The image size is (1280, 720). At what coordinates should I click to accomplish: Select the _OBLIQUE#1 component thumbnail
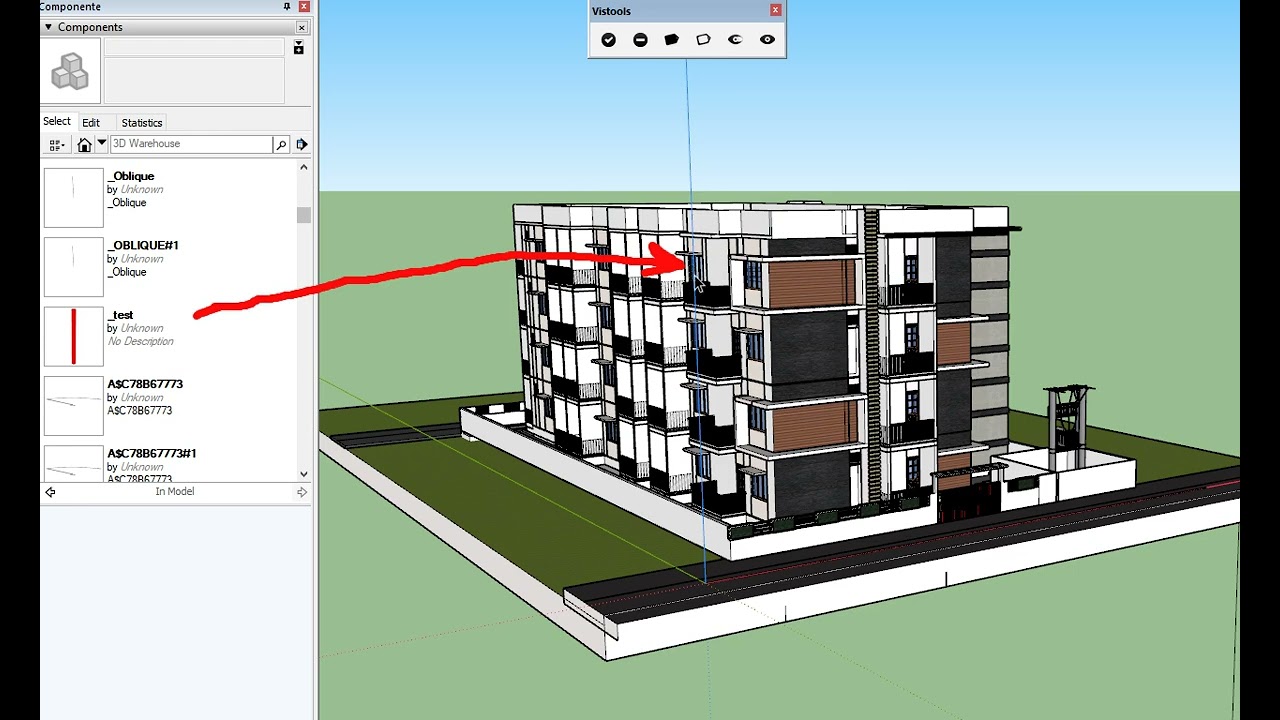point(73,267)
